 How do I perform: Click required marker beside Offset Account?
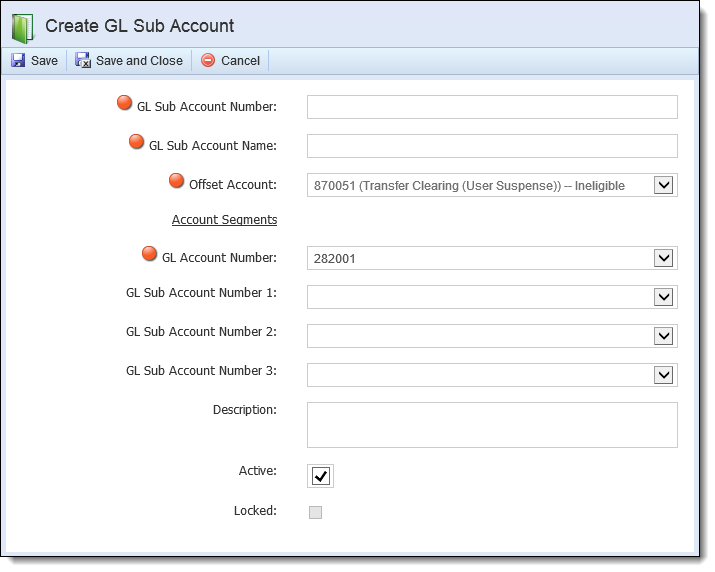176,181
